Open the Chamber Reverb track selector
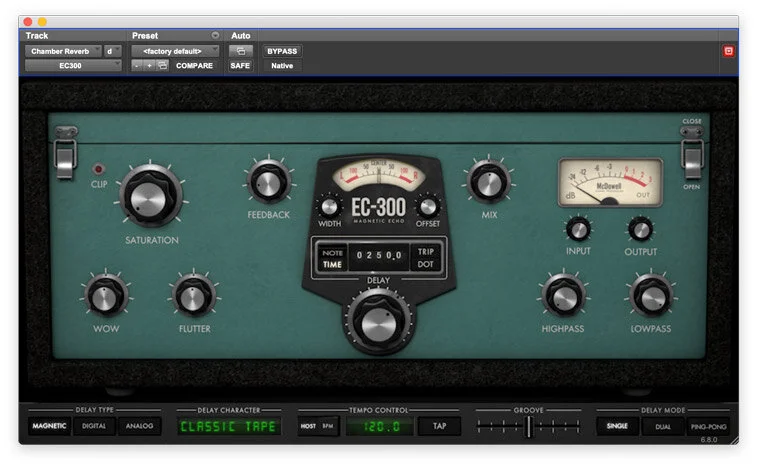The height and width of the screenshot is (466, 757). (63, 51)
